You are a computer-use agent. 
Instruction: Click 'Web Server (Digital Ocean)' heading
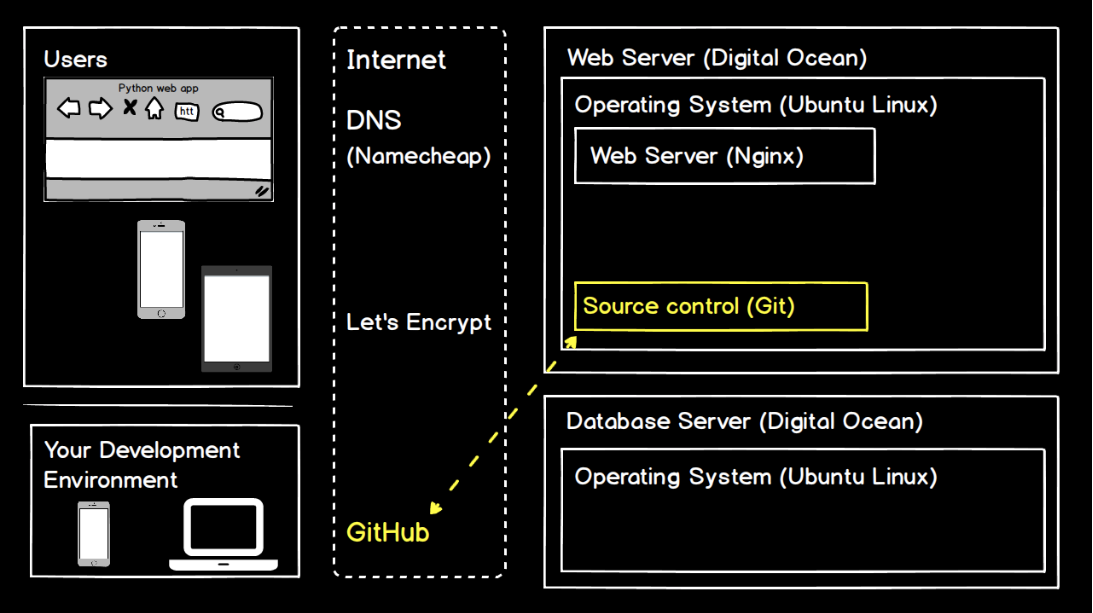717,58
